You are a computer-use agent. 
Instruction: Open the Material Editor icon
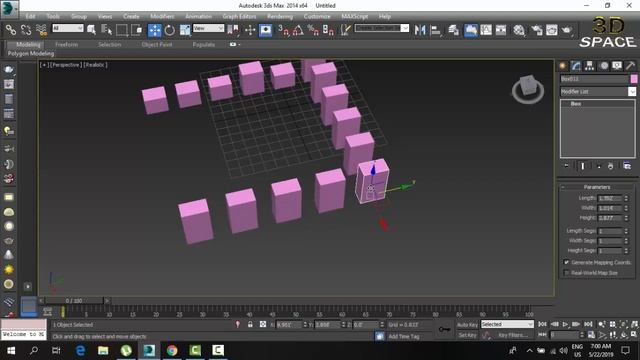click(x=519, y=30)
